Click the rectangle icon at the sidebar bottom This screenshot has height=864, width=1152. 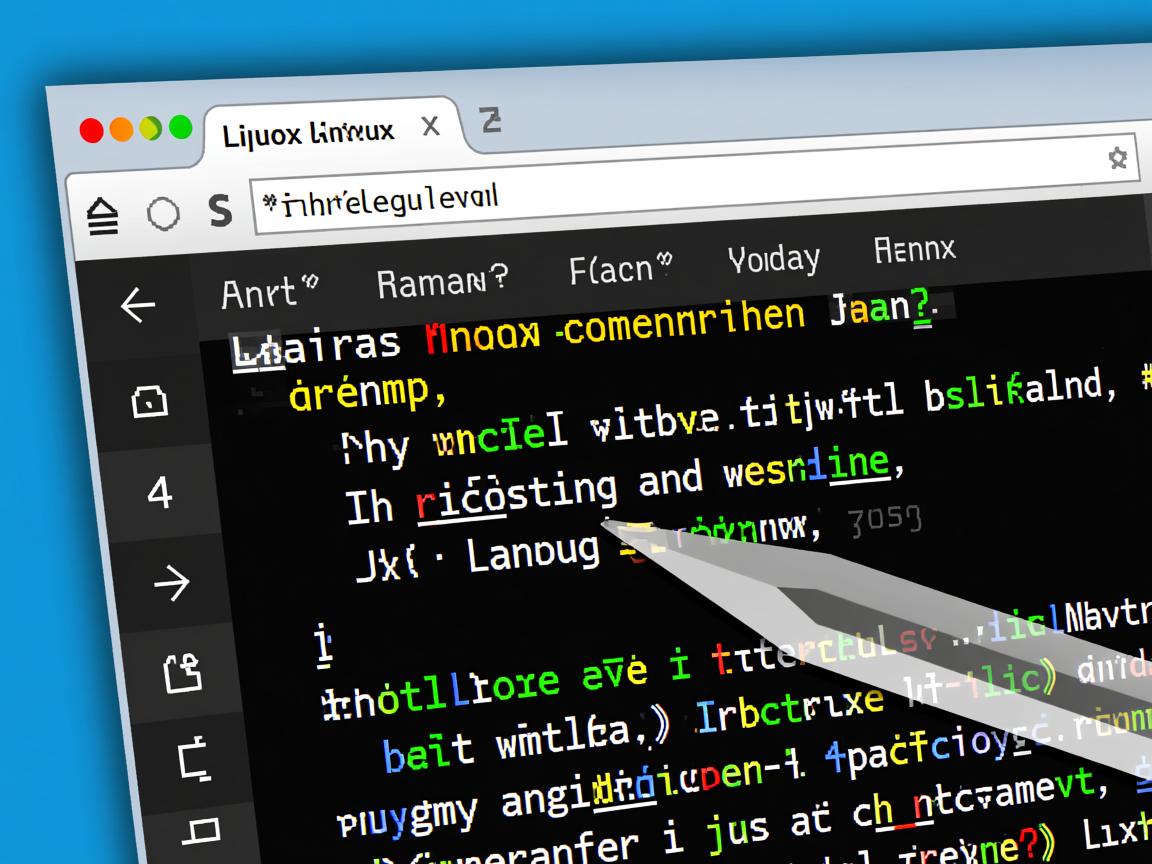(204, 829)
